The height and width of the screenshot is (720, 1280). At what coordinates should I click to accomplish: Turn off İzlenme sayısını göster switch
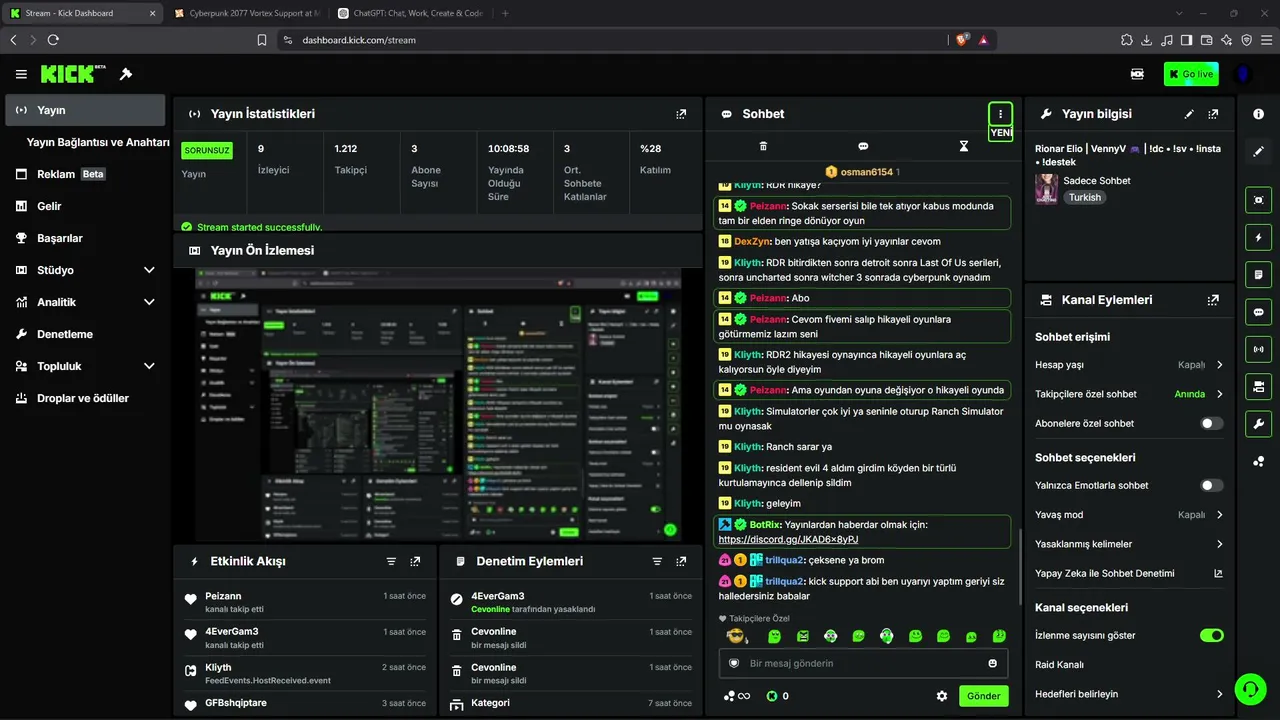[1212, 636]
